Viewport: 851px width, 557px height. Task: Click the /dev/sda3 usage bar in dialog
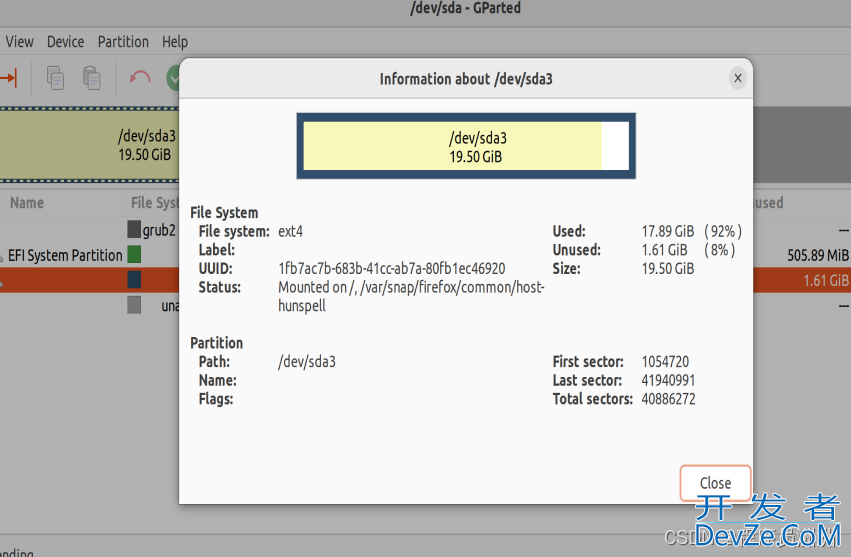point(466,146)
